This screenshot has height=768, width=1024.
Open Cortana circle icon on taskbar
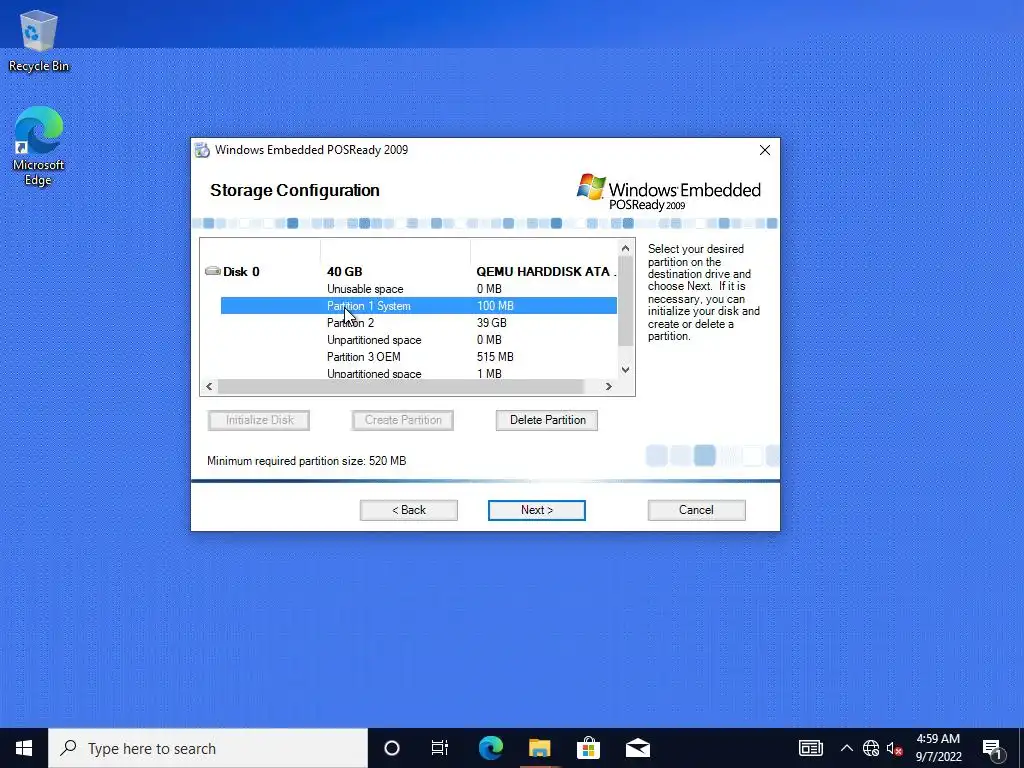pos(392,748)
